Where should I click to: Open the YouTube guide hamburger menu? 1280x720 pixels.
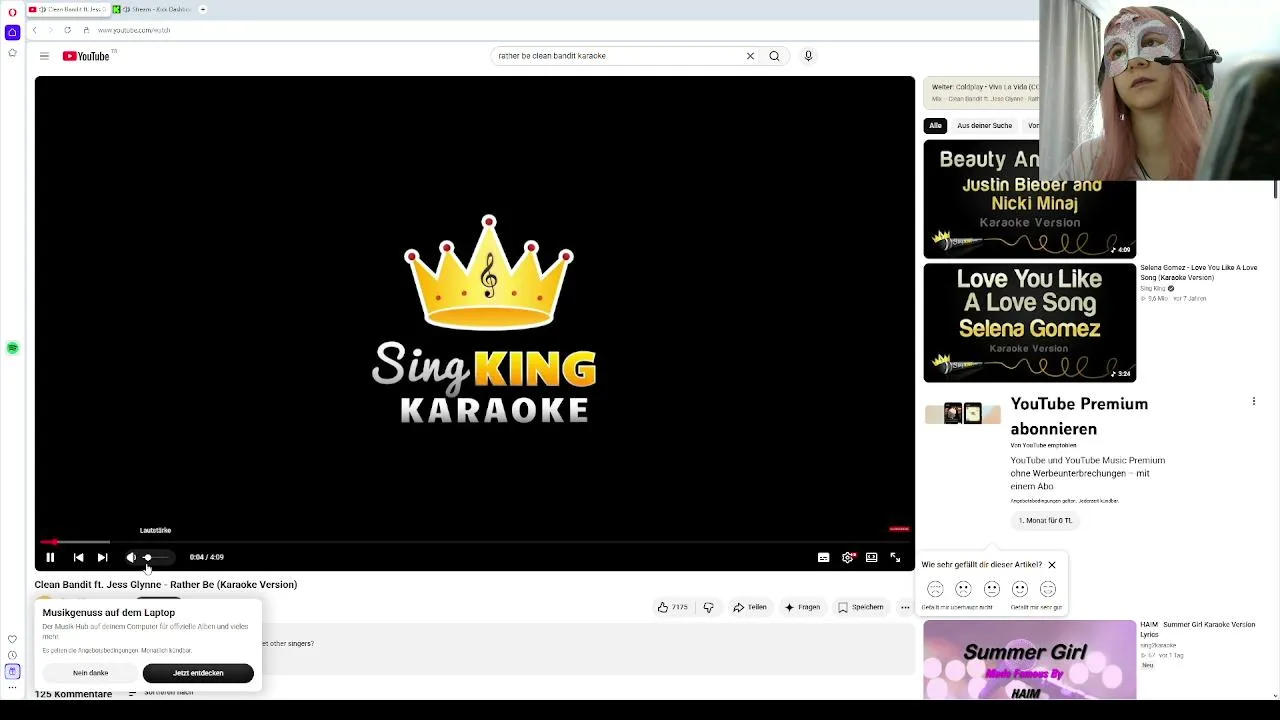click(x=44, y=56)
